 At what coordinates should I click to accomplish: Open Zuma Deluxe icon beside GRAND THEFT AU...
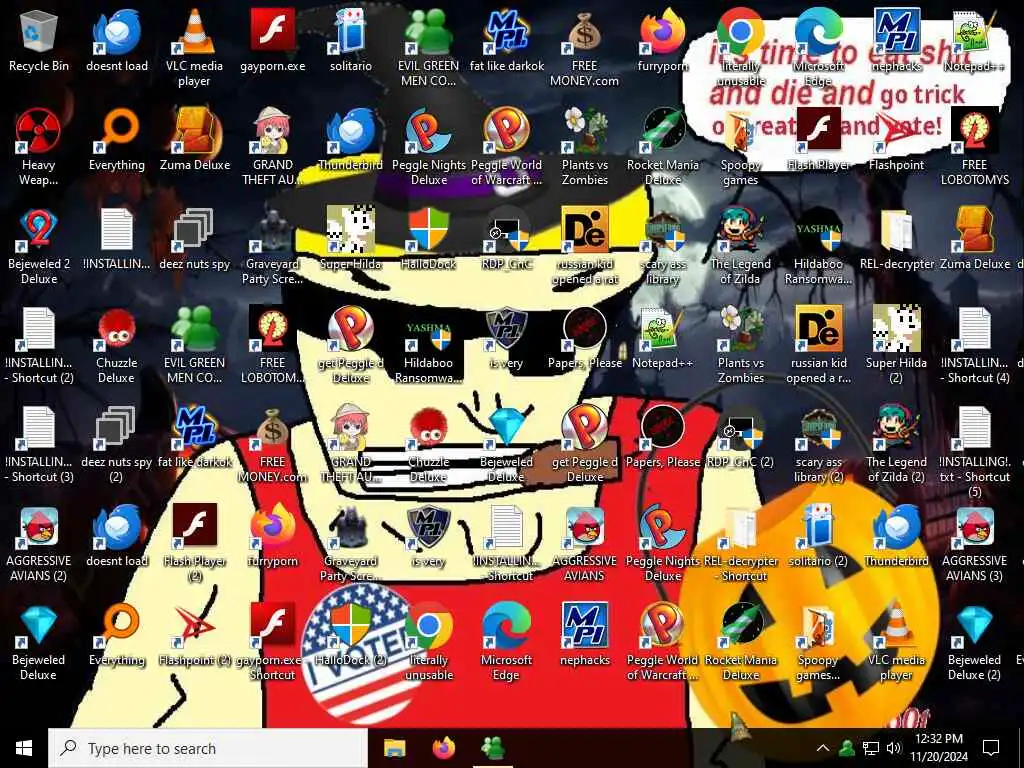coord(195,140)
